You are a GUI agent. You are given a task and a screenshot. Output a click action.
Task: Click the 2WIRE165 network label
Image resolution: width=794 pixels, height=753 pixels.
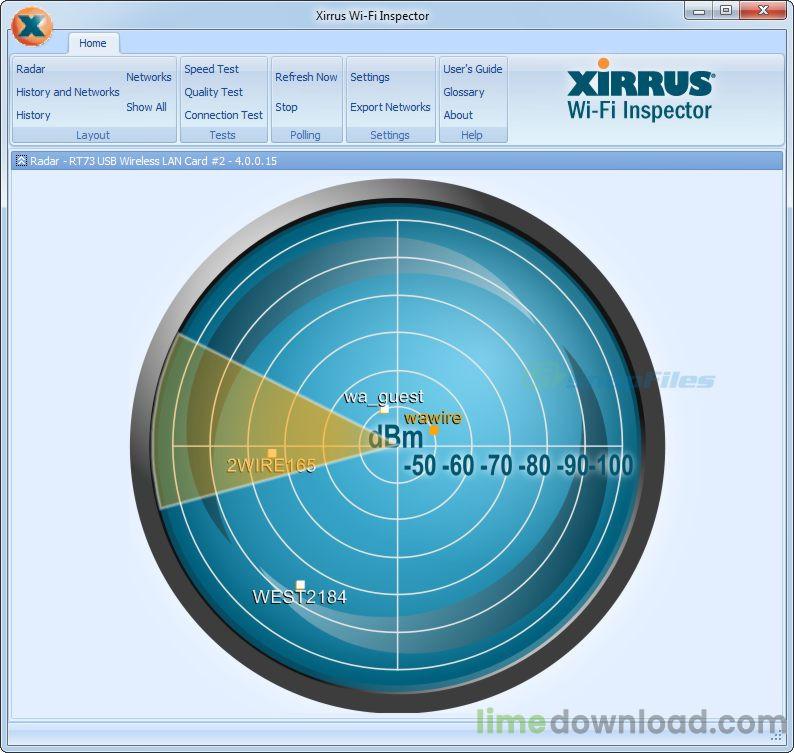point(271,465)
